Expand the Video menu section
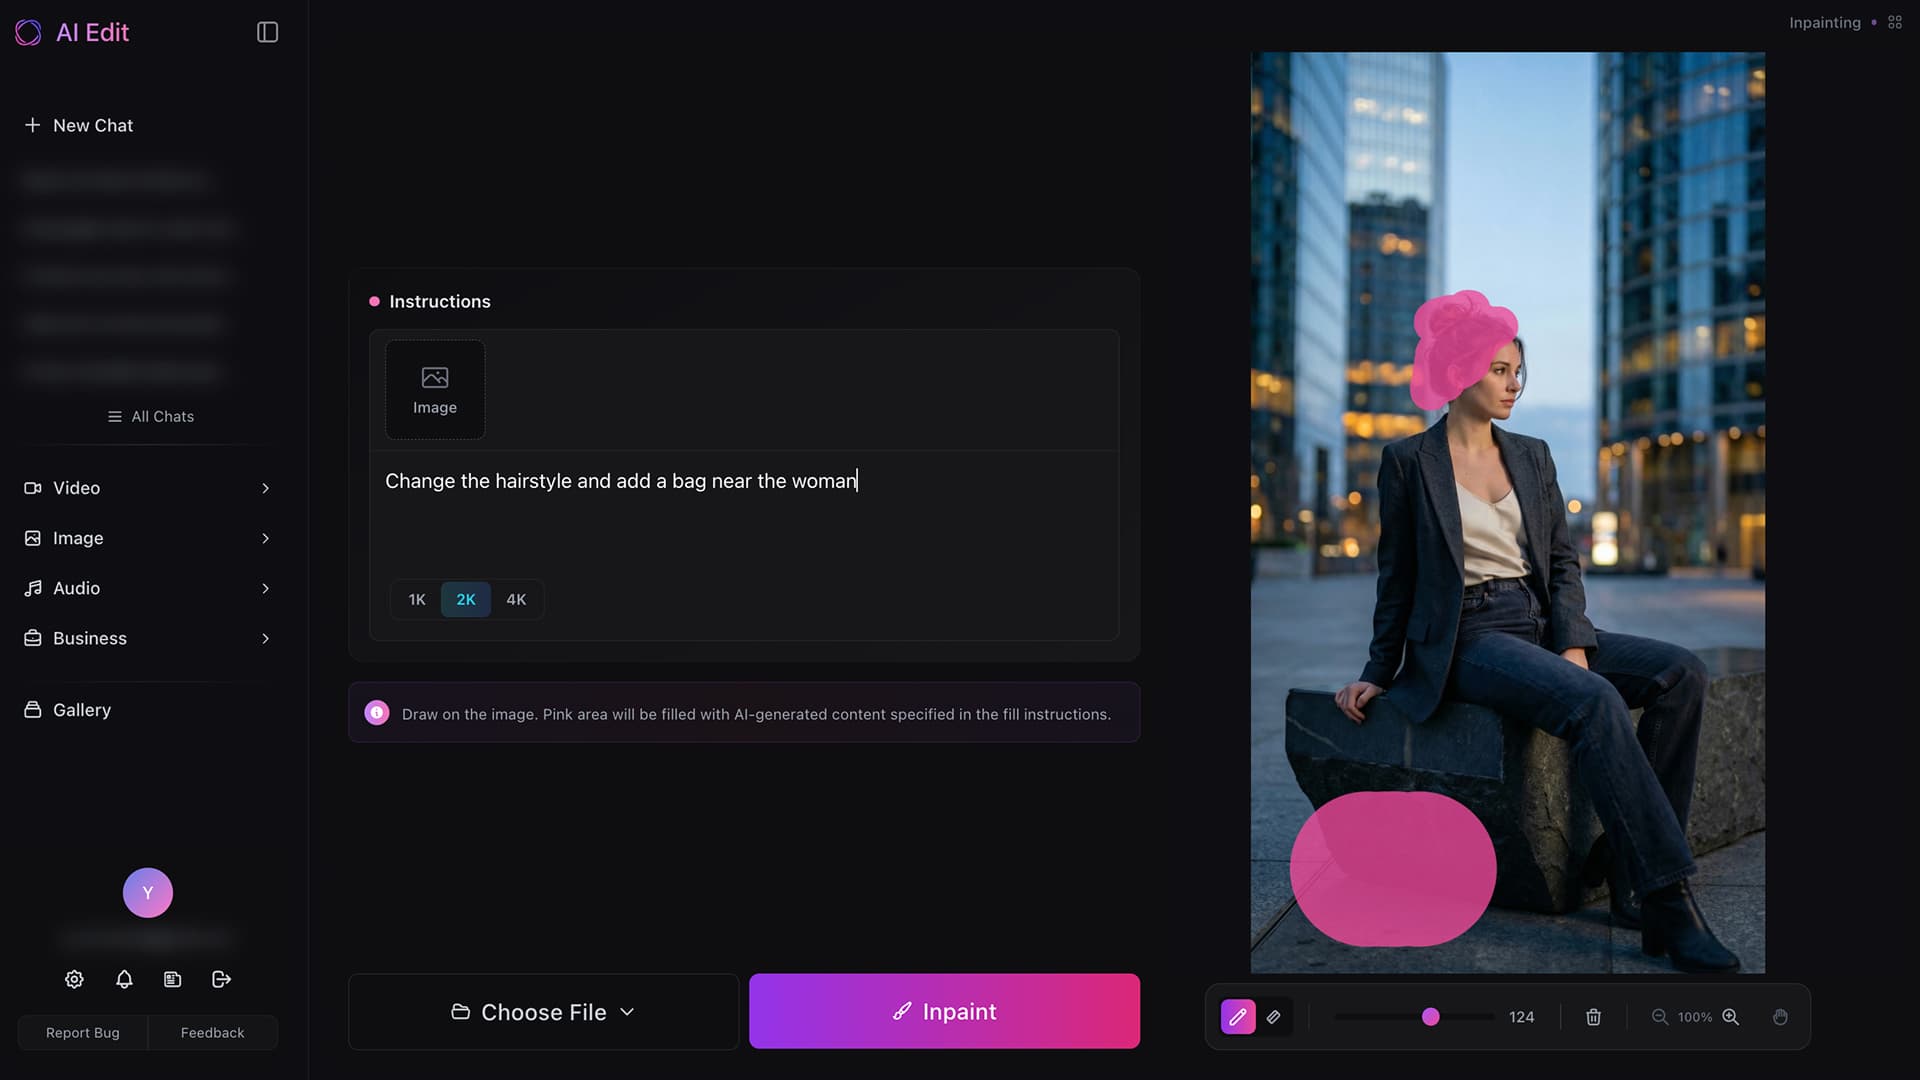 click(148, 488)
